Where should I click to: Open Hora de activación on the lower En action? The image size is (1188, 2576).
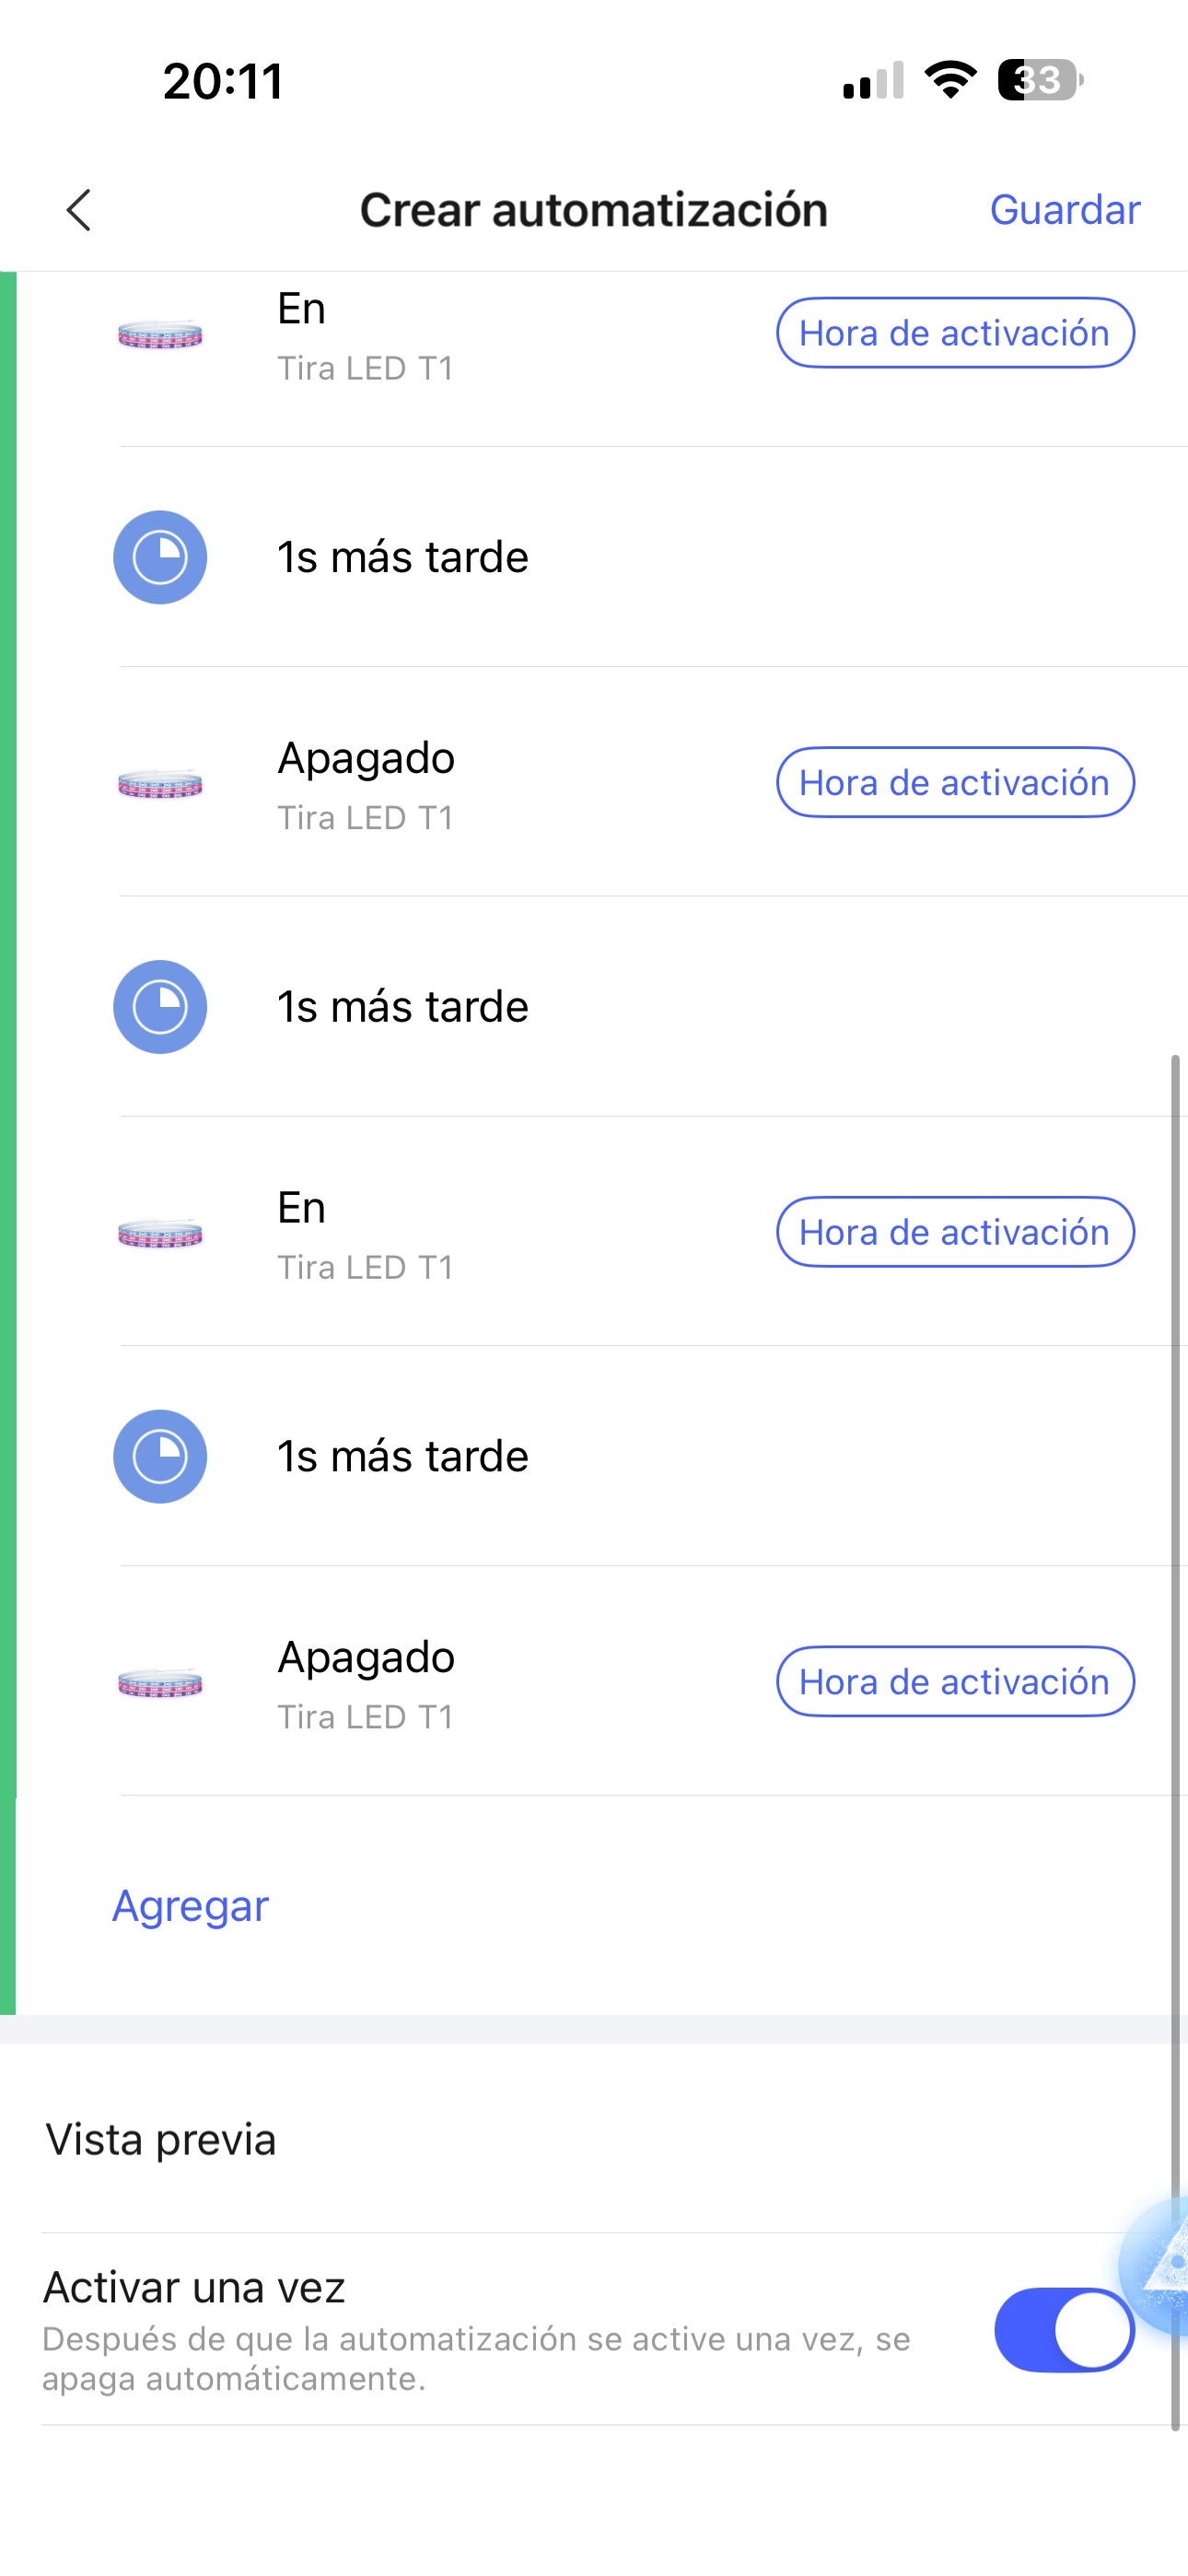[954, 1232]
